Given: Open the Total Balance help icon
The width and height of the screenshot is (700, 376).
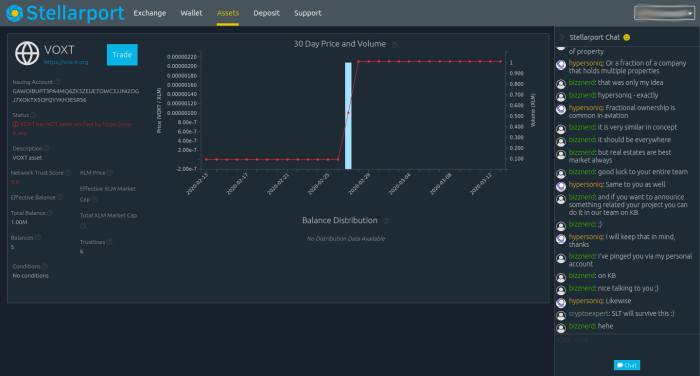Looking at the screenshot, I should click(50, 213).
